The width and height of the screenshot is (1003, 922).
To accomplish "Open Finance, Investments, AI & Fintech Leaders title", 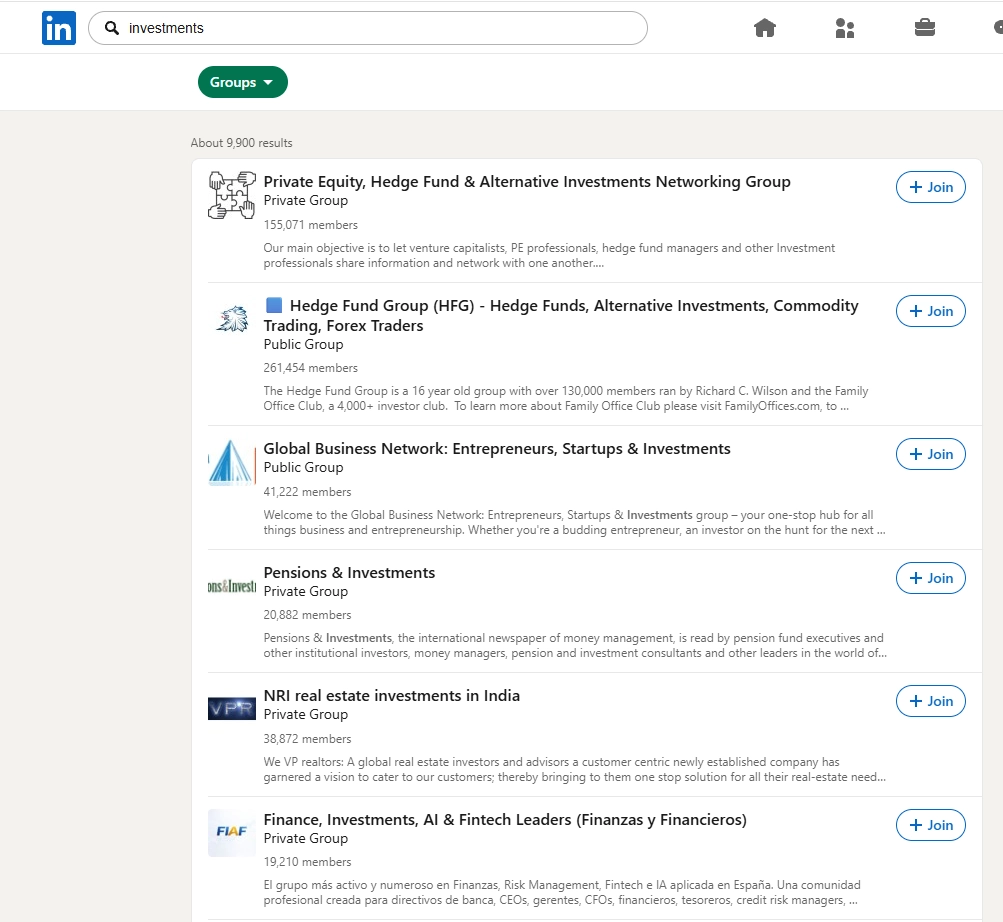I will (x=505, y=820).
